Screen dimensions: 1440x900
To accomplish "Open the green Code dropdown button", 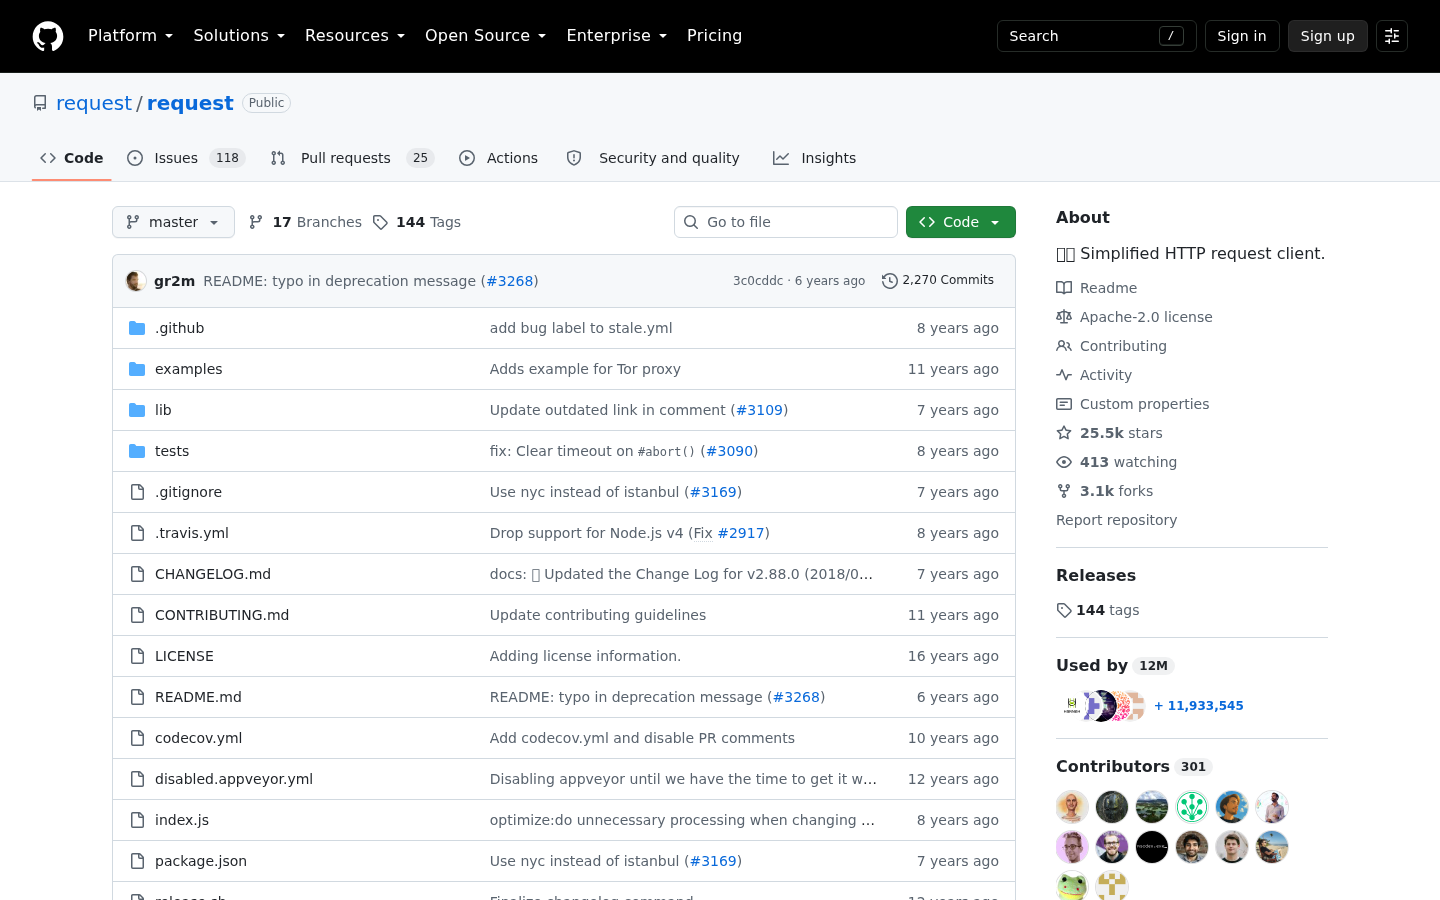I will tap(961, 222).
